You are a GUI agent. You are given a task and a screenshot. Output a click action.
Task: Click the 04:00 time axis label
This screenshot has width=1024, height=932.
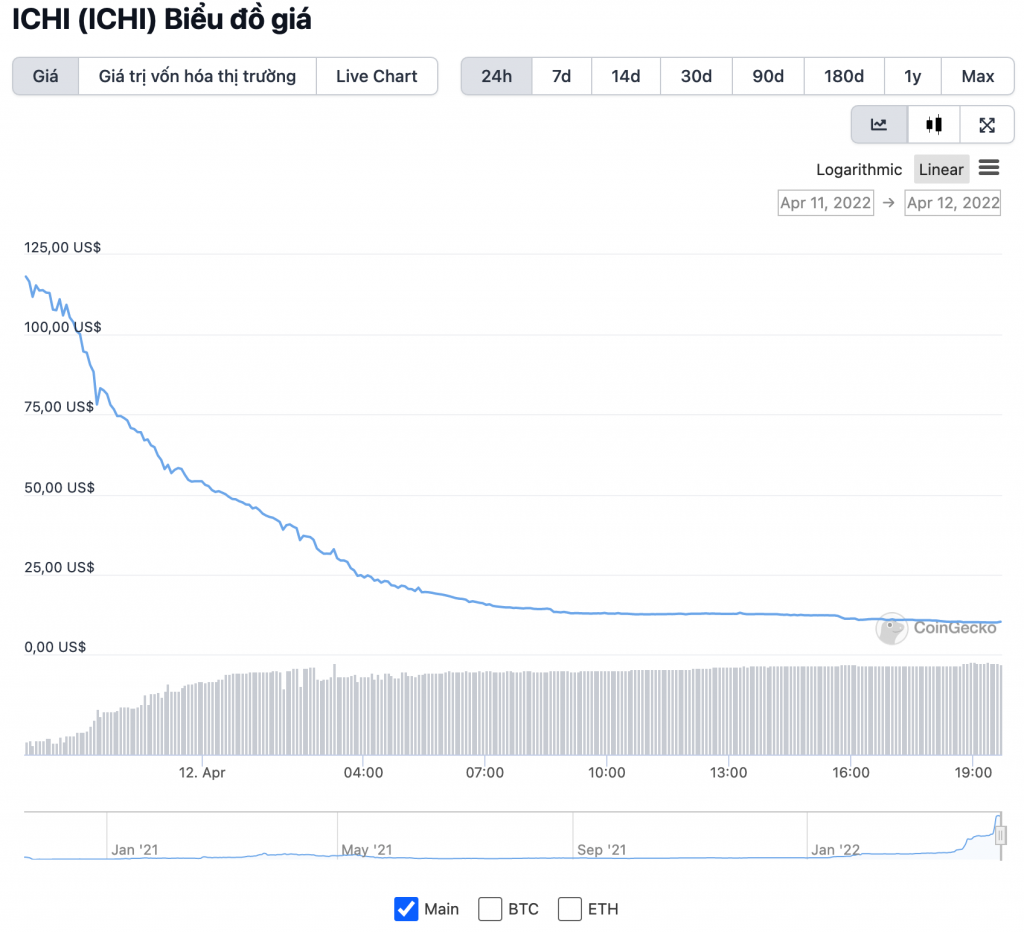tap(363, 773)
